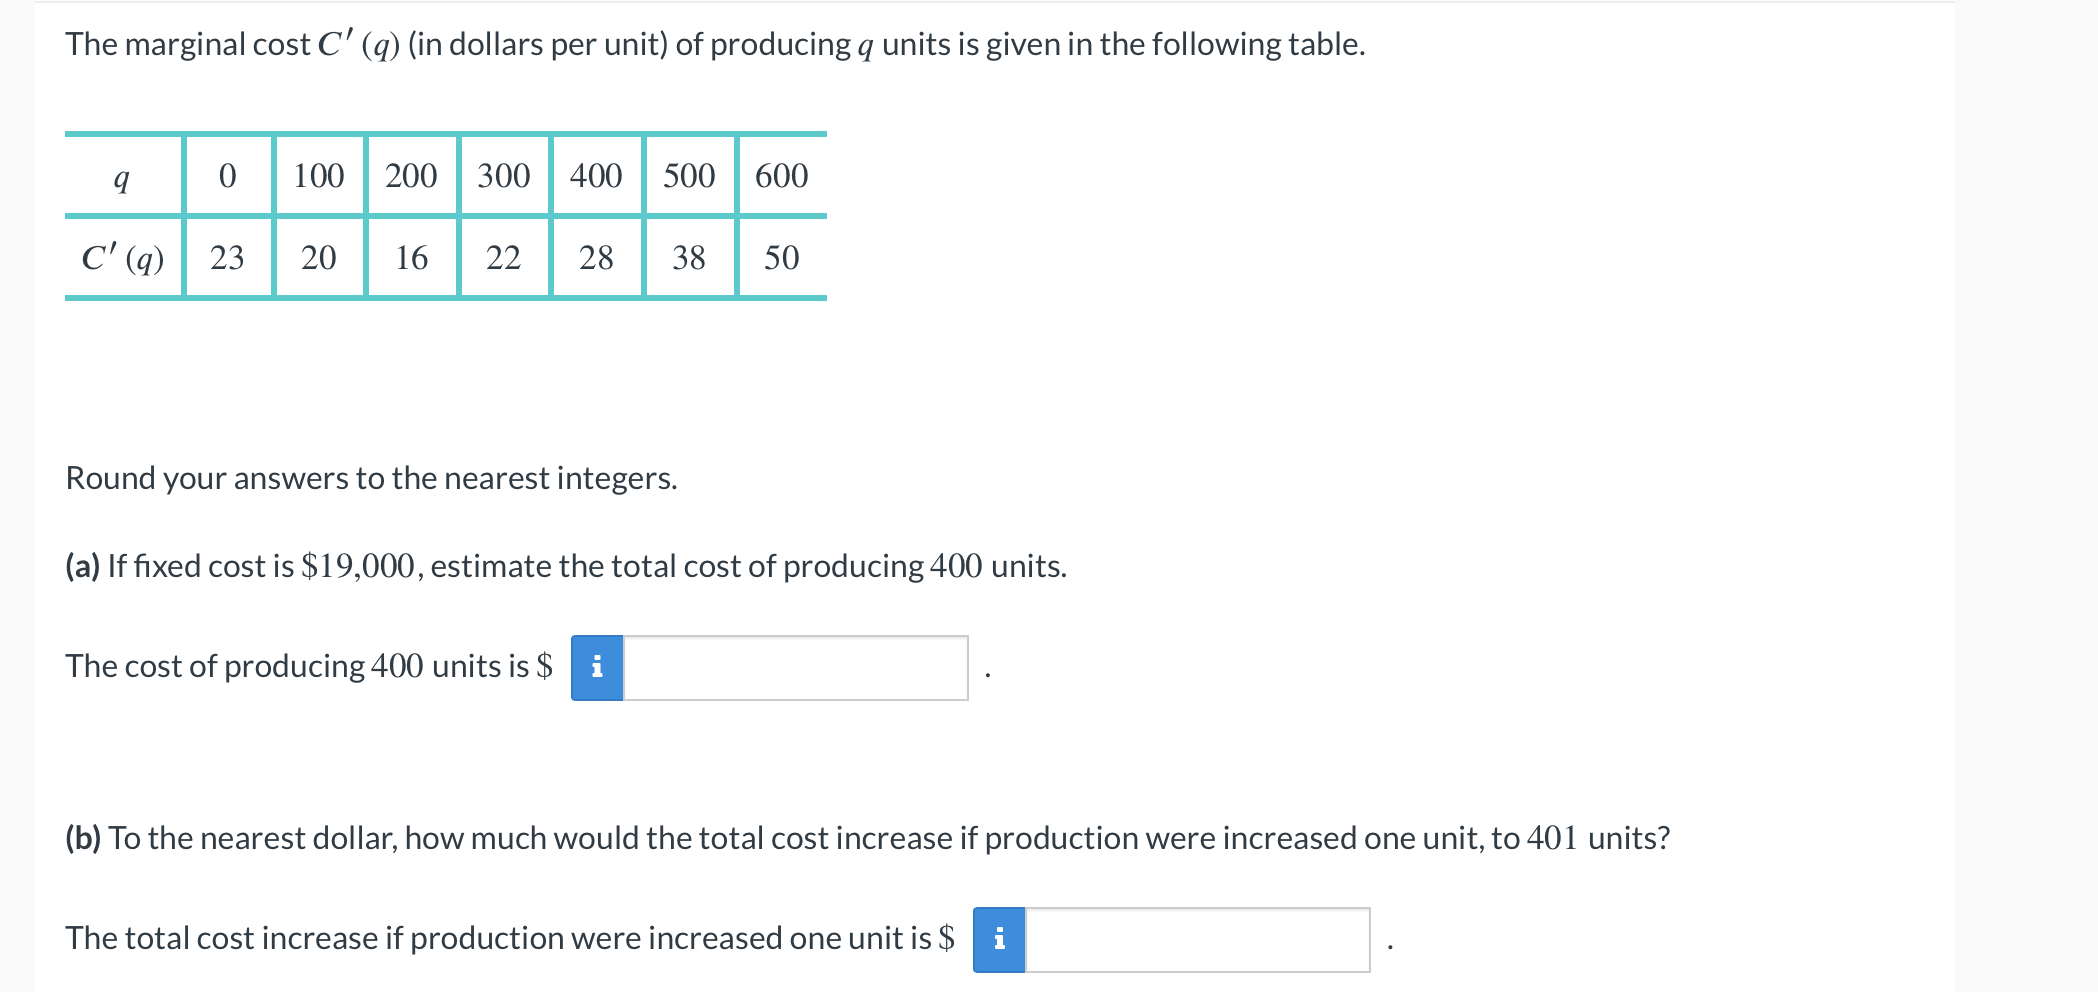Click the table cell showing 100
This screenshot has width=2098, height=992.
[318, 176]
